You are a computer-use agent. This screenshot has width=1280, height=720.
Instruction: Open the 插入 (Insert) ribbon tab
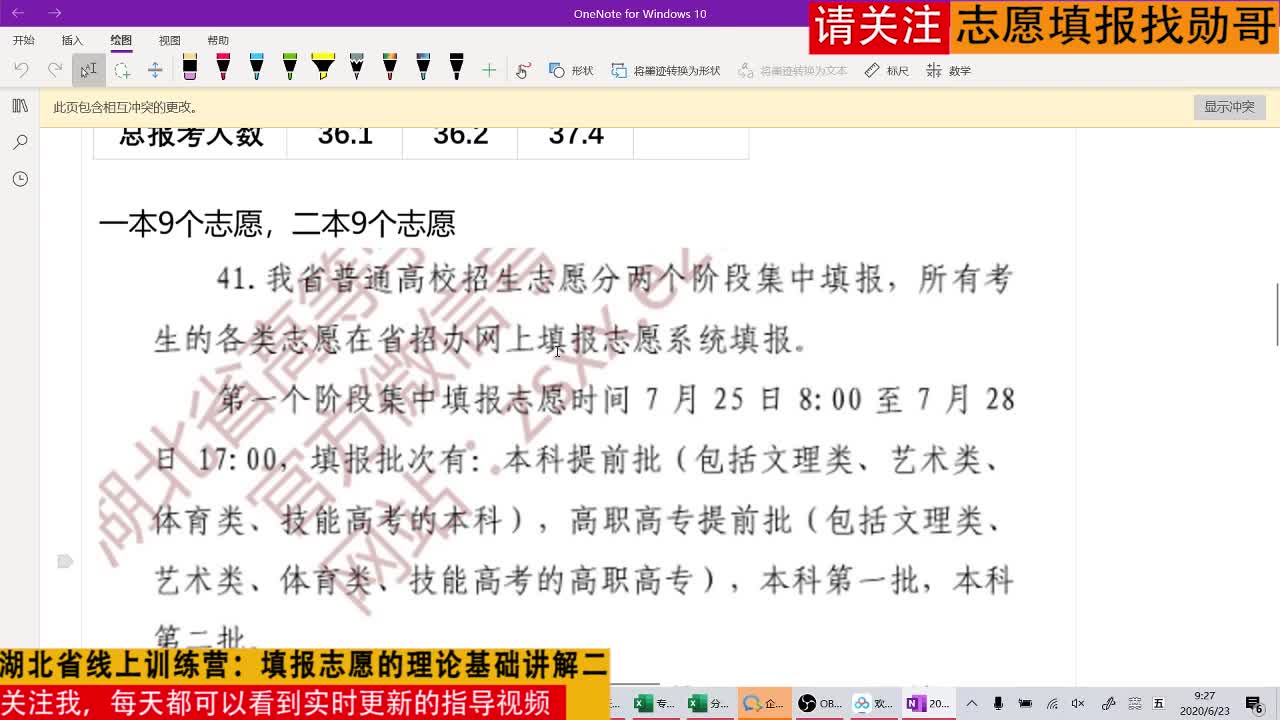click(72, 40)
